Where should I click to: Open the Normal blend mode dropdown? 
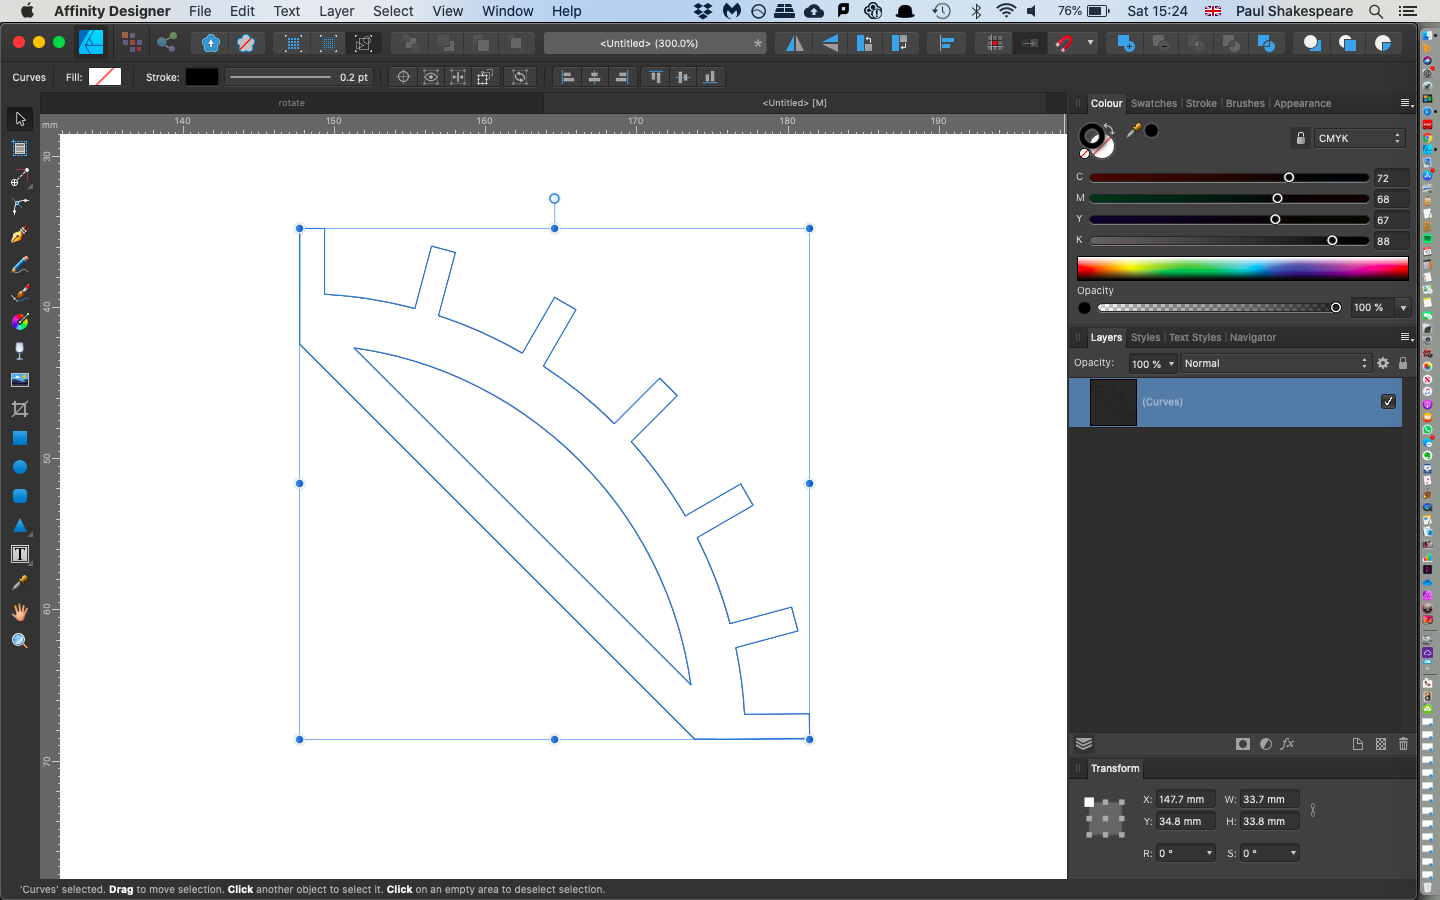pyautogui.click(x=1275, y=363)
